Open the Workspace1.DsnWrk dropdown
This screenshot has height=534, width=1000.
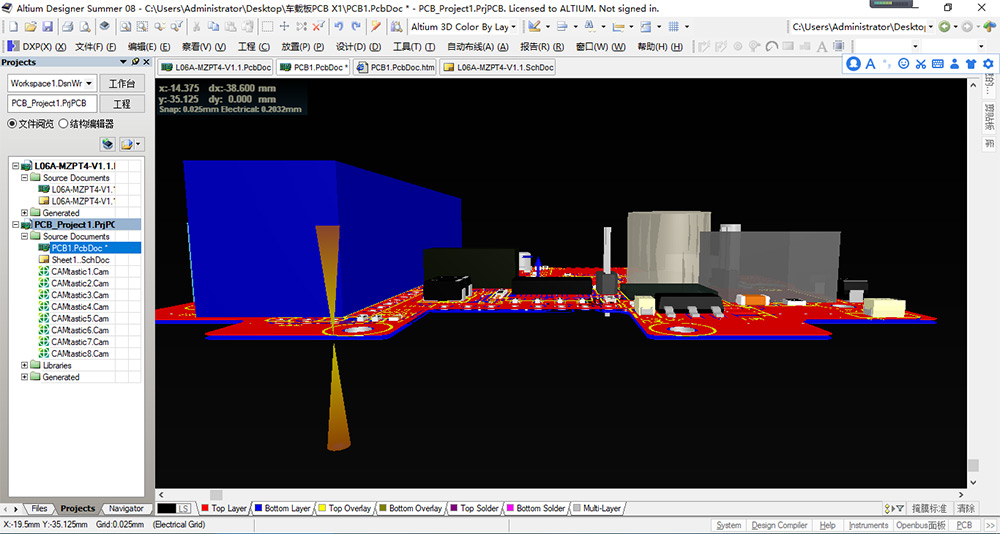pyautogui.click(x=90, y=83)
